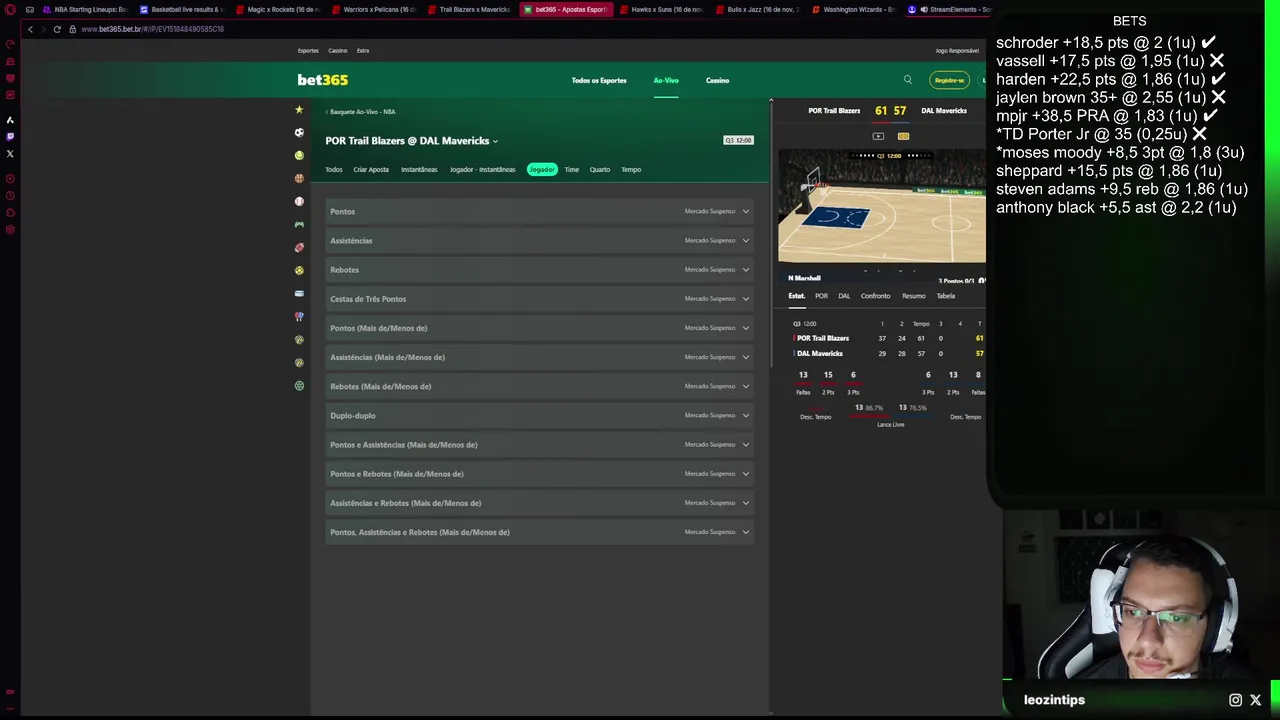Select the soccer ball sport icon

coord(299,132)
